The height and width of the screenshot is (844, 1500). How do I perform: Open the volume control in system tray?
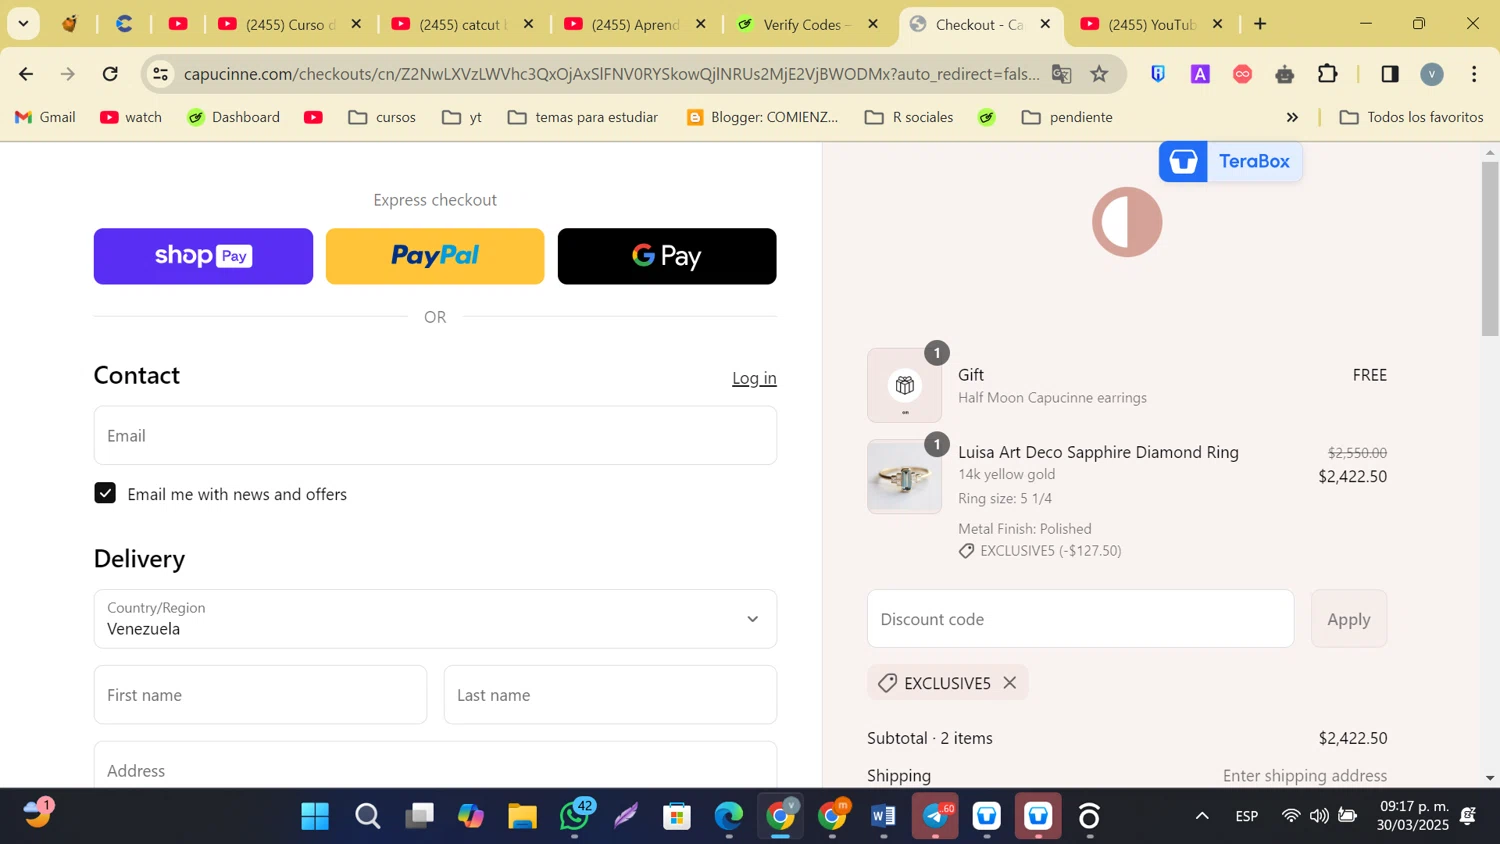coord(1319,816)
